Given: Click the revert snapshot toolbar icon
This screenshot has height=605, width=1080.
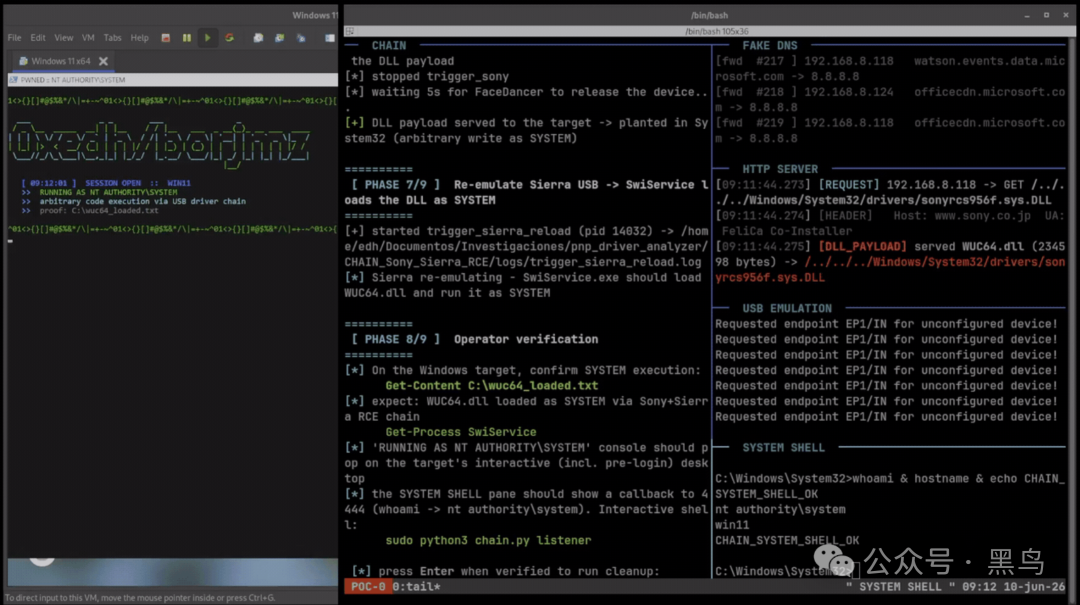Looking at the screenshot, I should pos(280,38).
